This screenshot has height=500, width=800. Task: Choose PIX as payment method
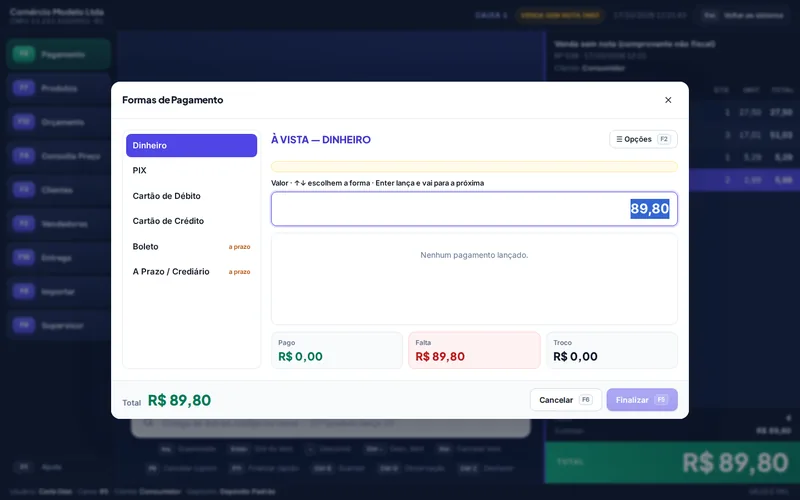pos(191,170)
